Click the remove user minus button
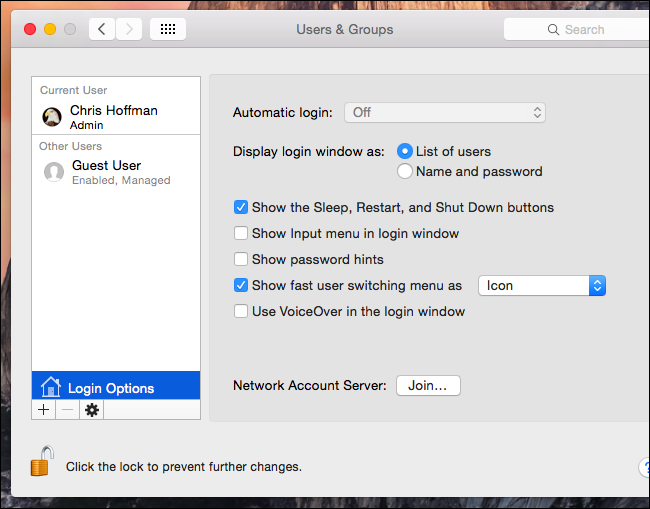Image resolution: width=650 pixels, height=509 pixels. point(67,410)
